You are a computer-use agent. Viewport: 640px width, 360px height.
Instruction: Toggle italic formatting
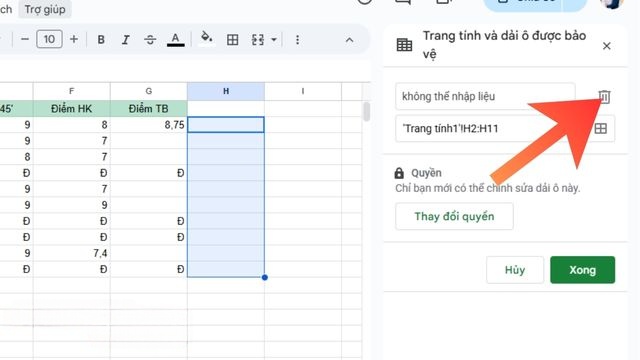pyautogui.click(x=125, y=40)
